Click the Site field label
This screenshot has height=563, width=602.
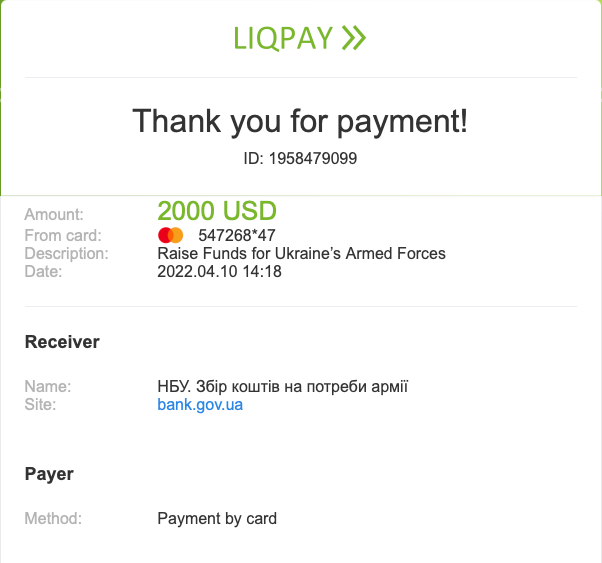40,405
